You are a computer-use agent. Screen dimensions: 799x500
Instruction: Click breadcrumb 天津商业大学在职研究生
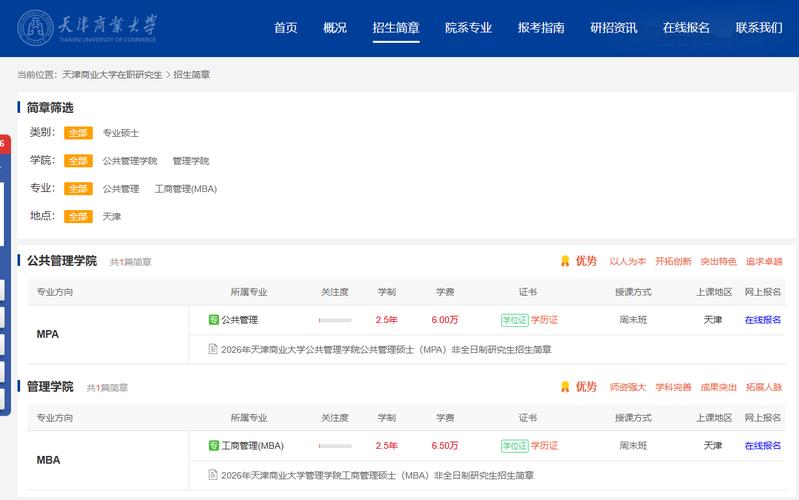[x=112, y=75]
